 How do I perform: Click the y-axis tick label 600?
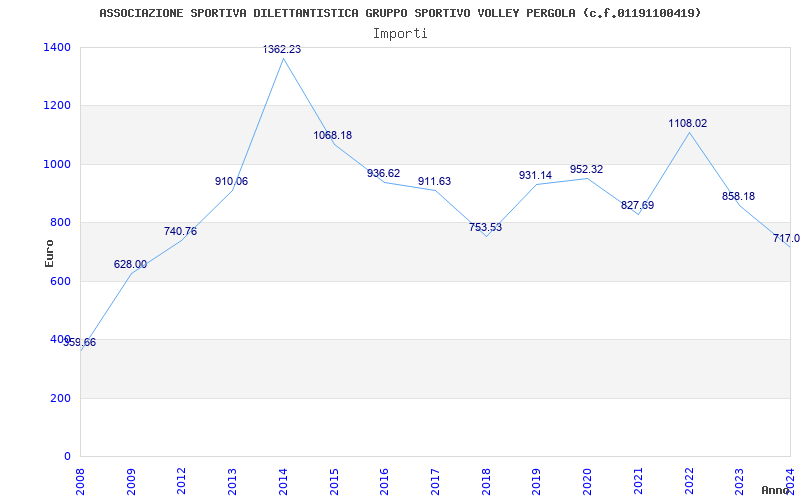[60, 281]
